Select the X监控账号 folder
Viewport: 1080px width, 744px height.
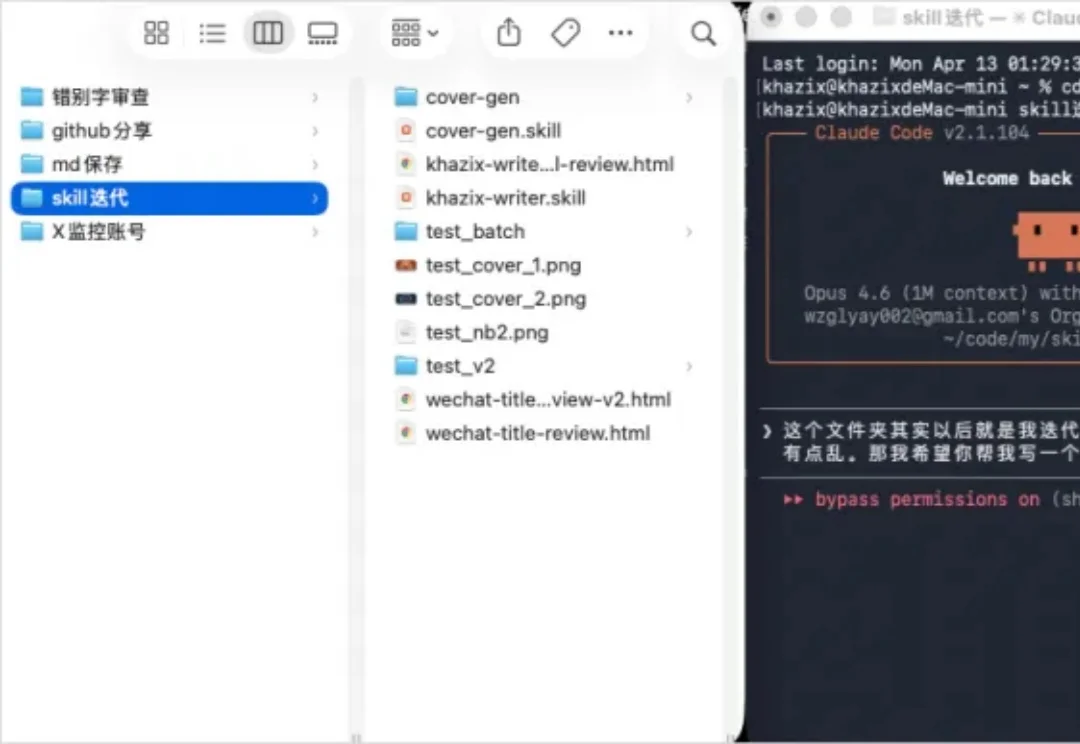click(98, 231)
